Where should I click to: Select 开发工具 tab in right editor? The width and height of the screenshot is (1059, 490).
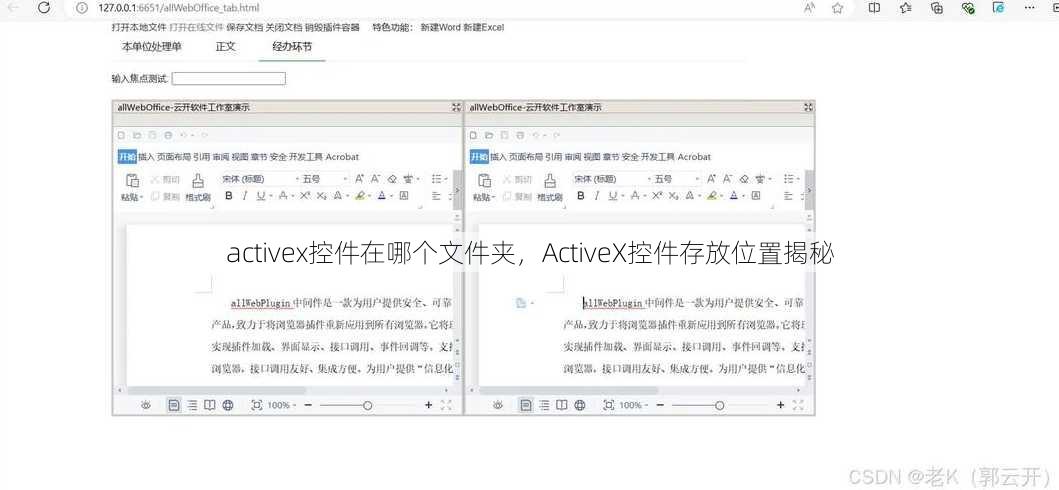[x=658, y=157]
